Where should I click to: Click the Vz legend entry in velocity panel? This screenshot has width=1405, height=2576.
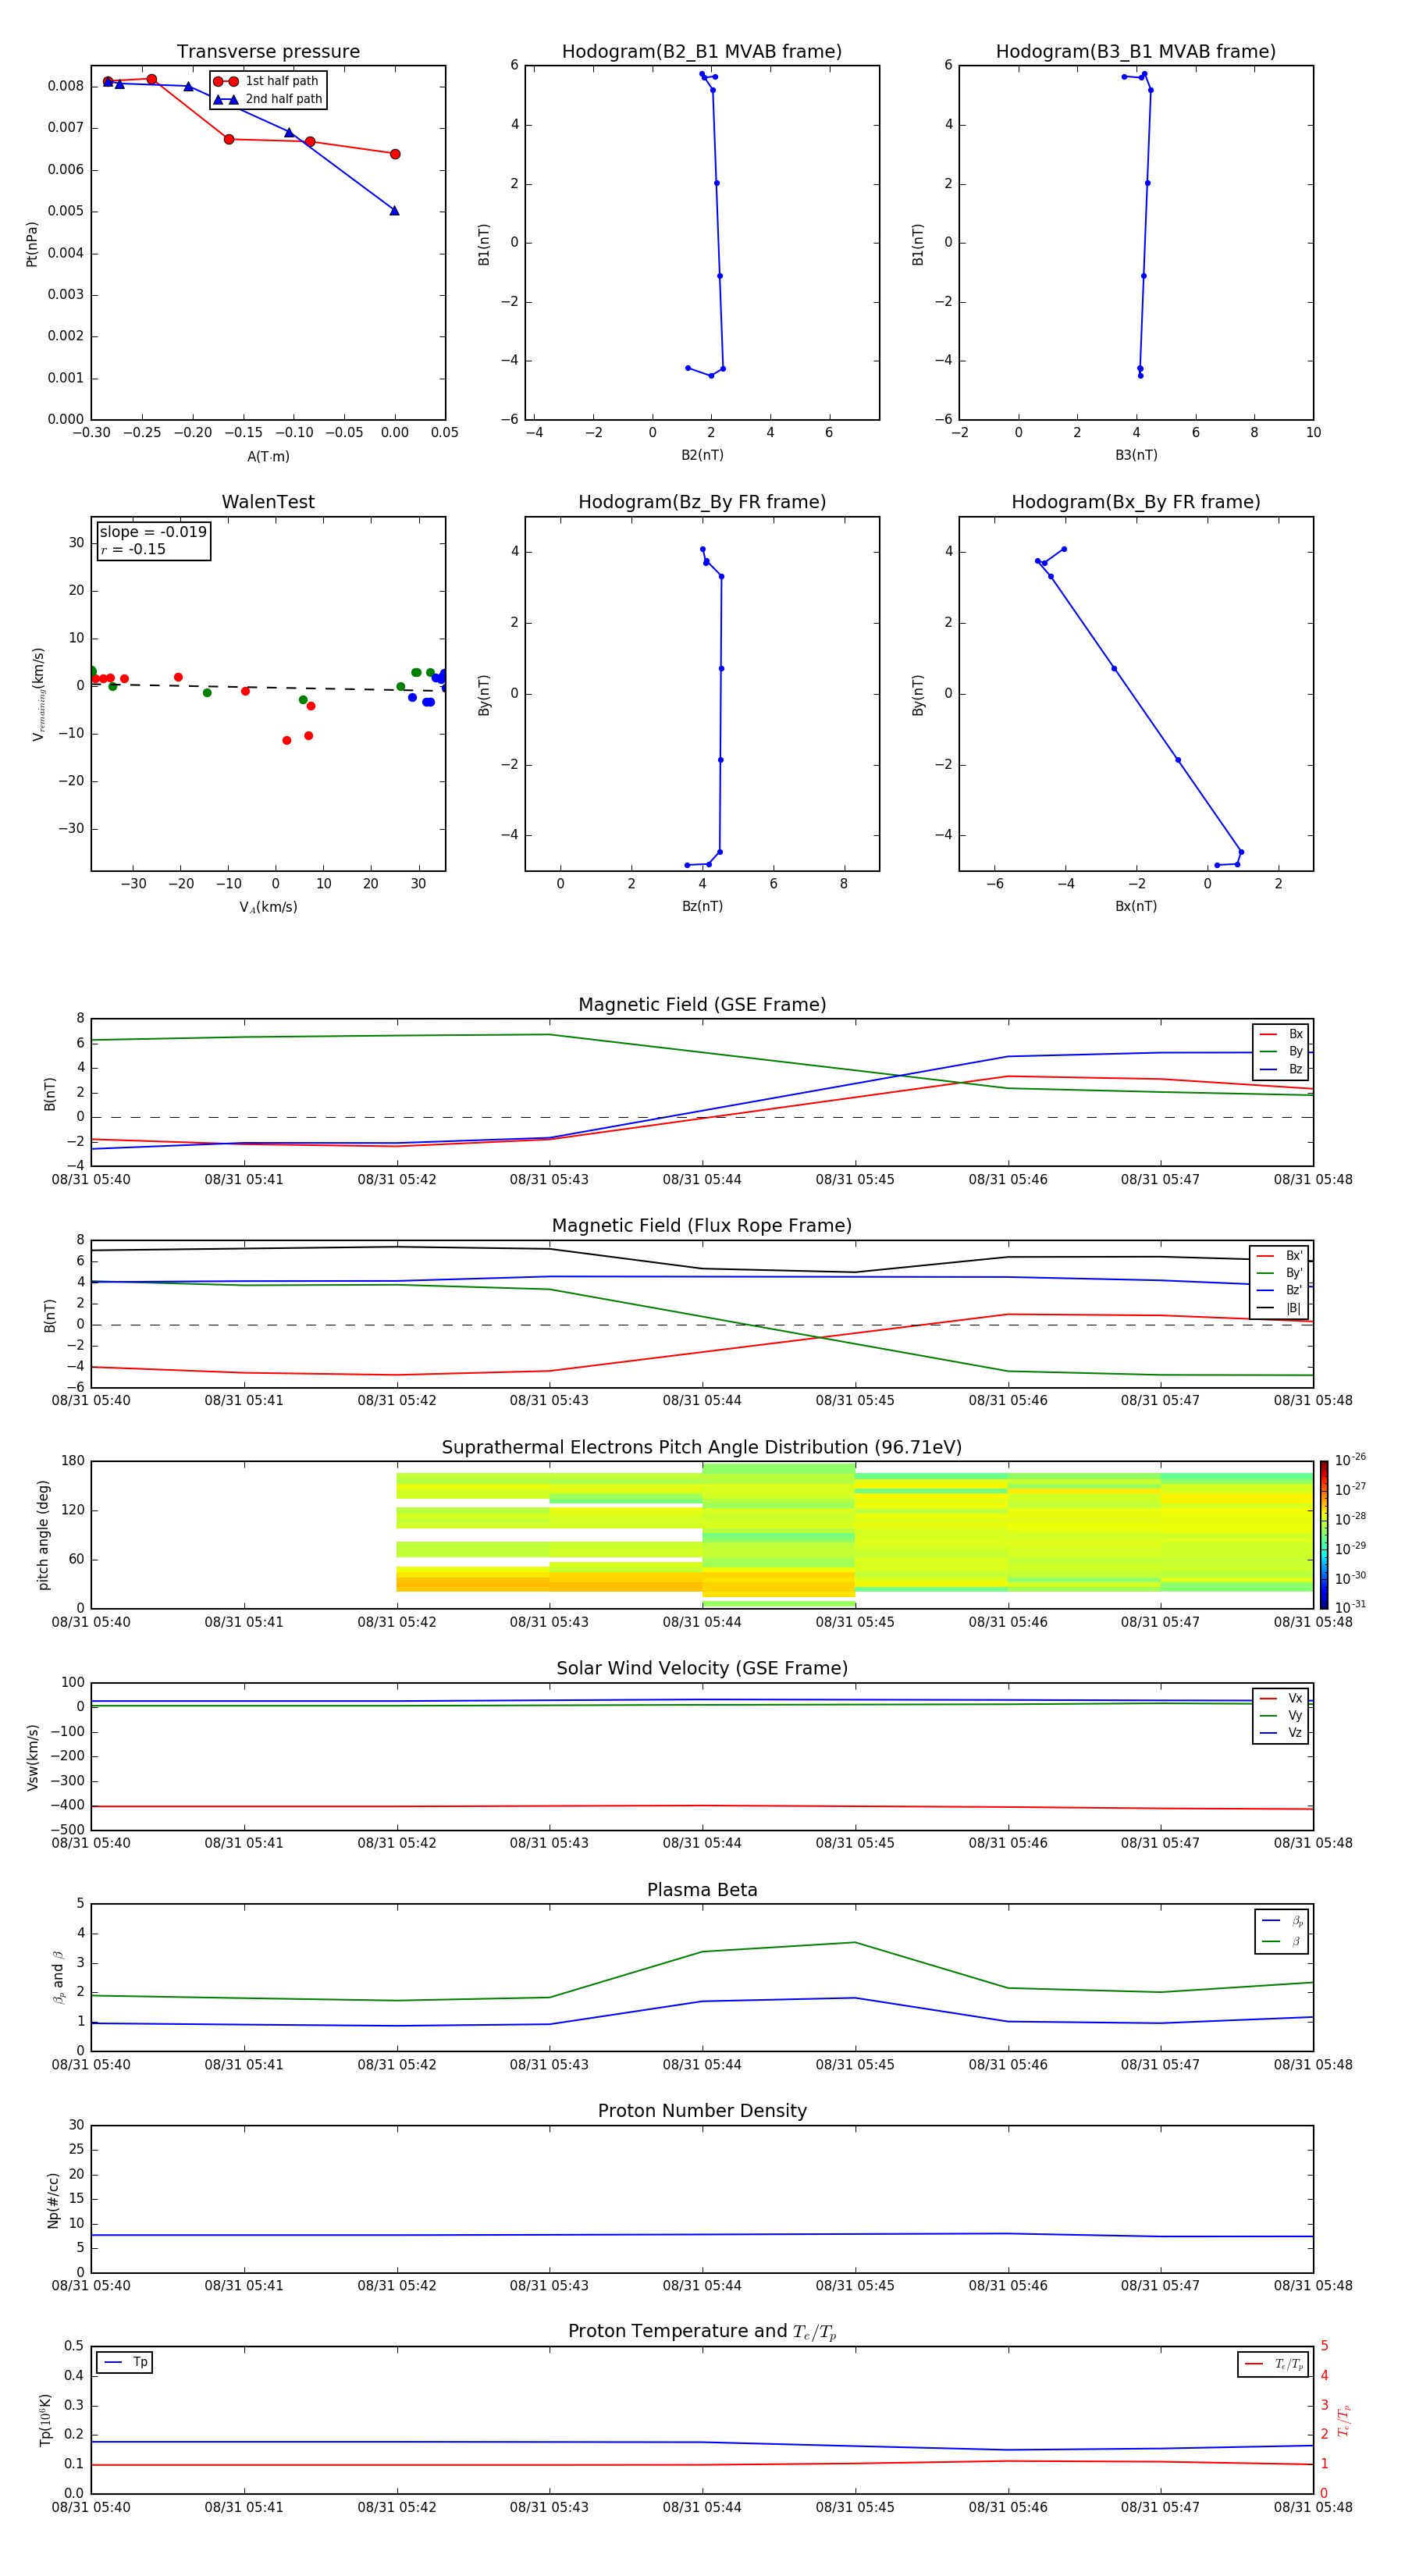click(x=1281, y=1732)
